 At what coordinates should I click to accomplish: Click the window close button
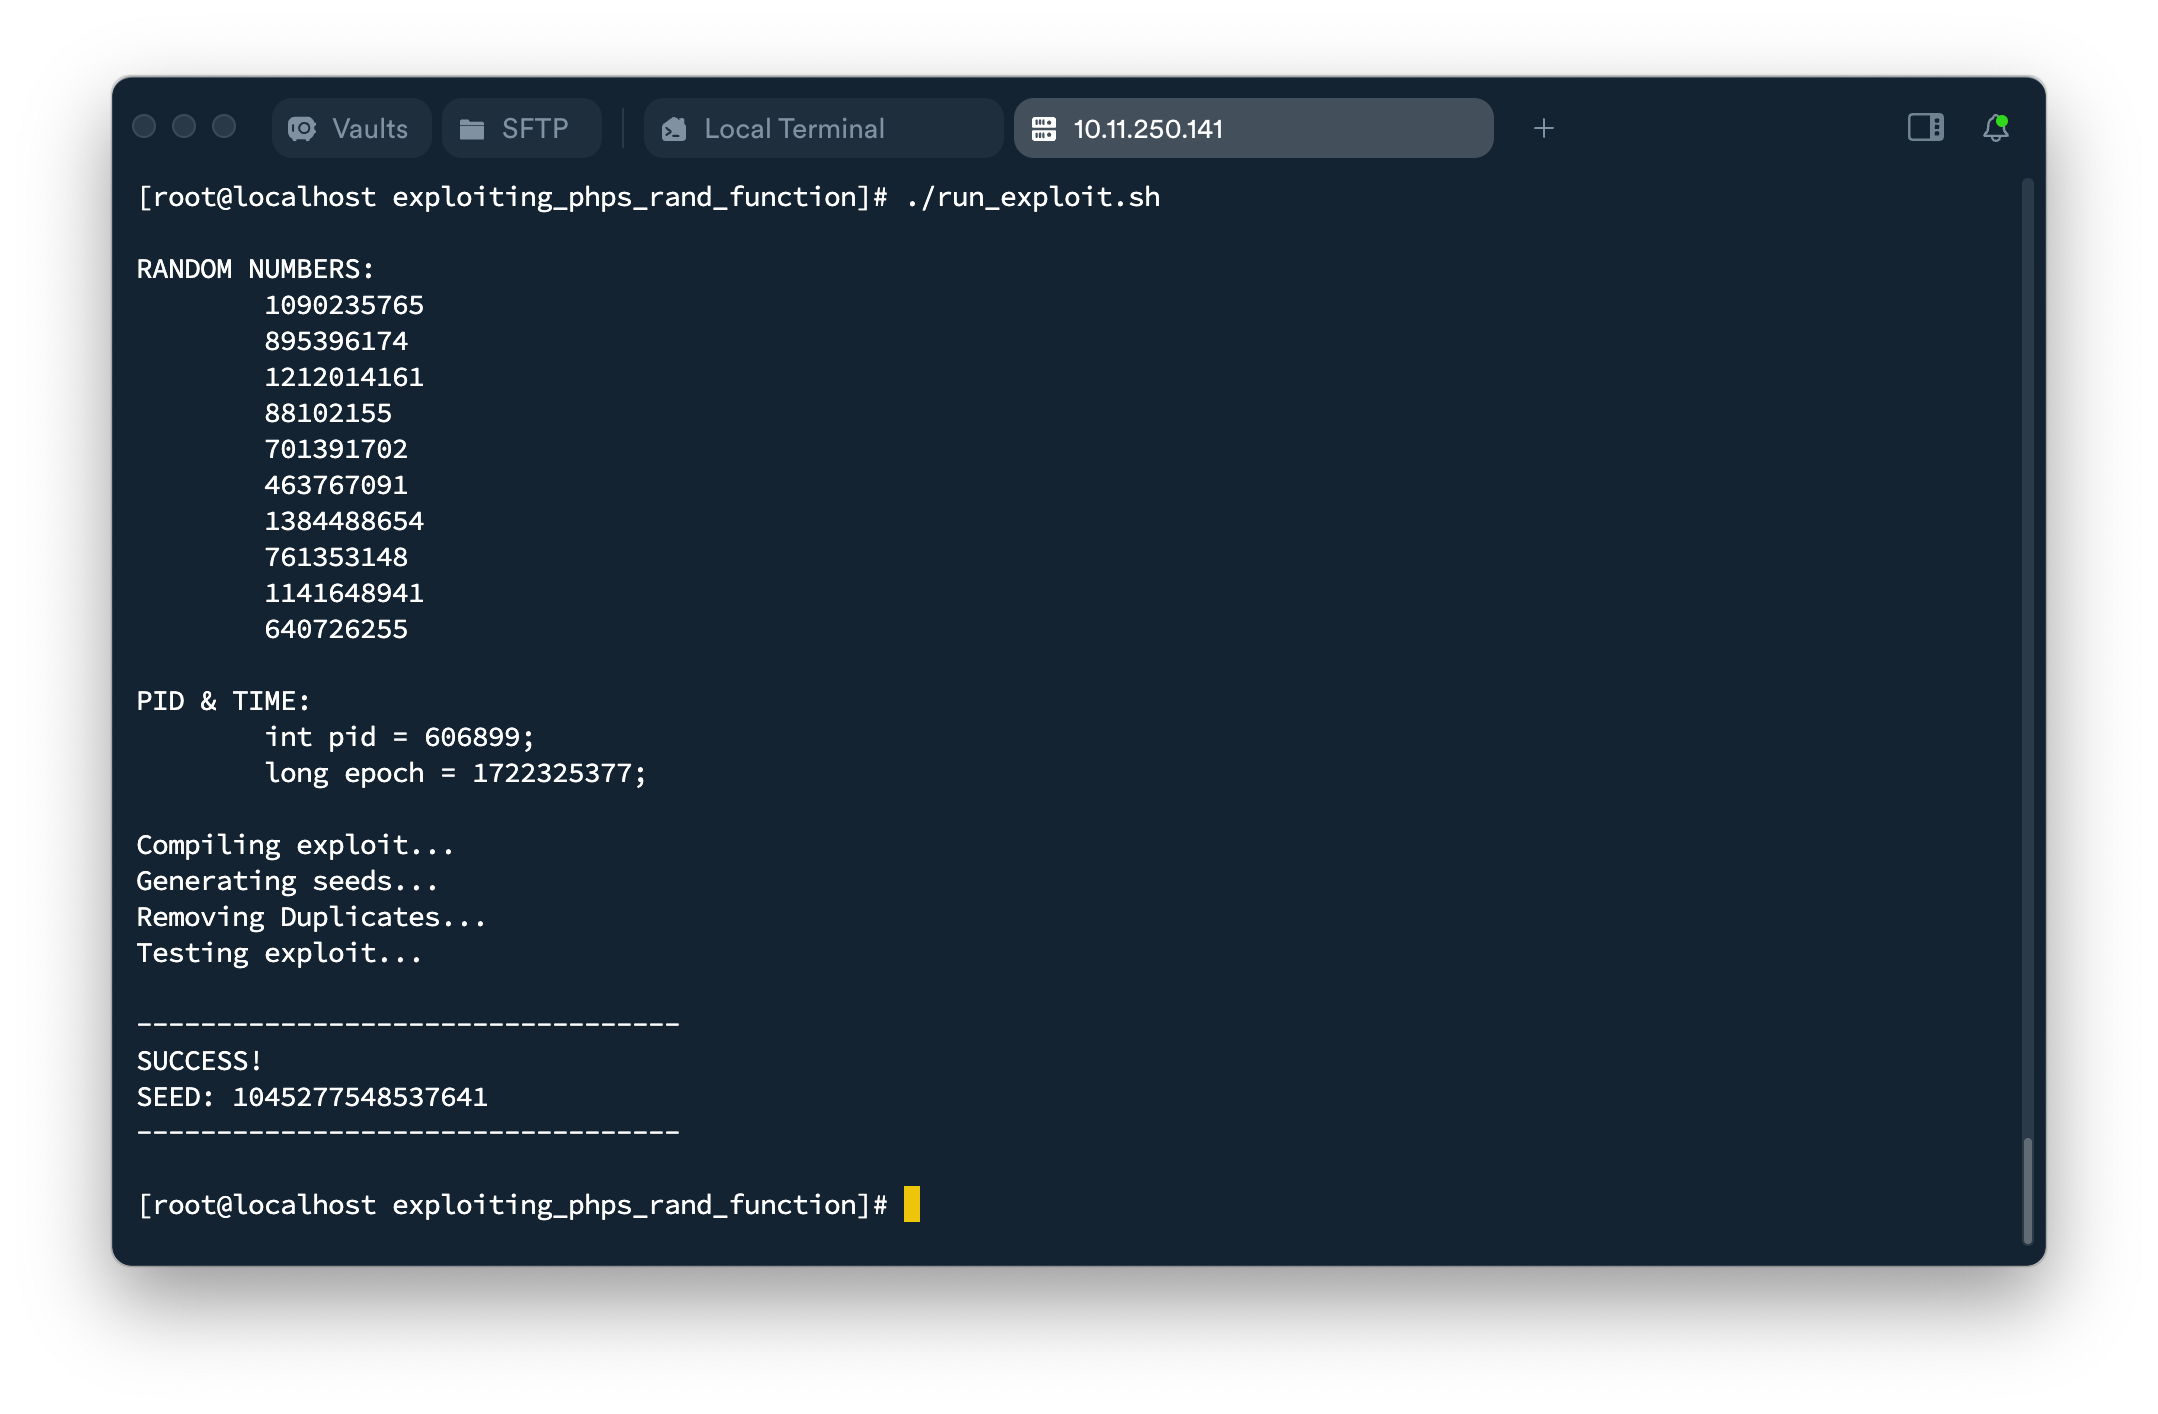coord(145,127)
